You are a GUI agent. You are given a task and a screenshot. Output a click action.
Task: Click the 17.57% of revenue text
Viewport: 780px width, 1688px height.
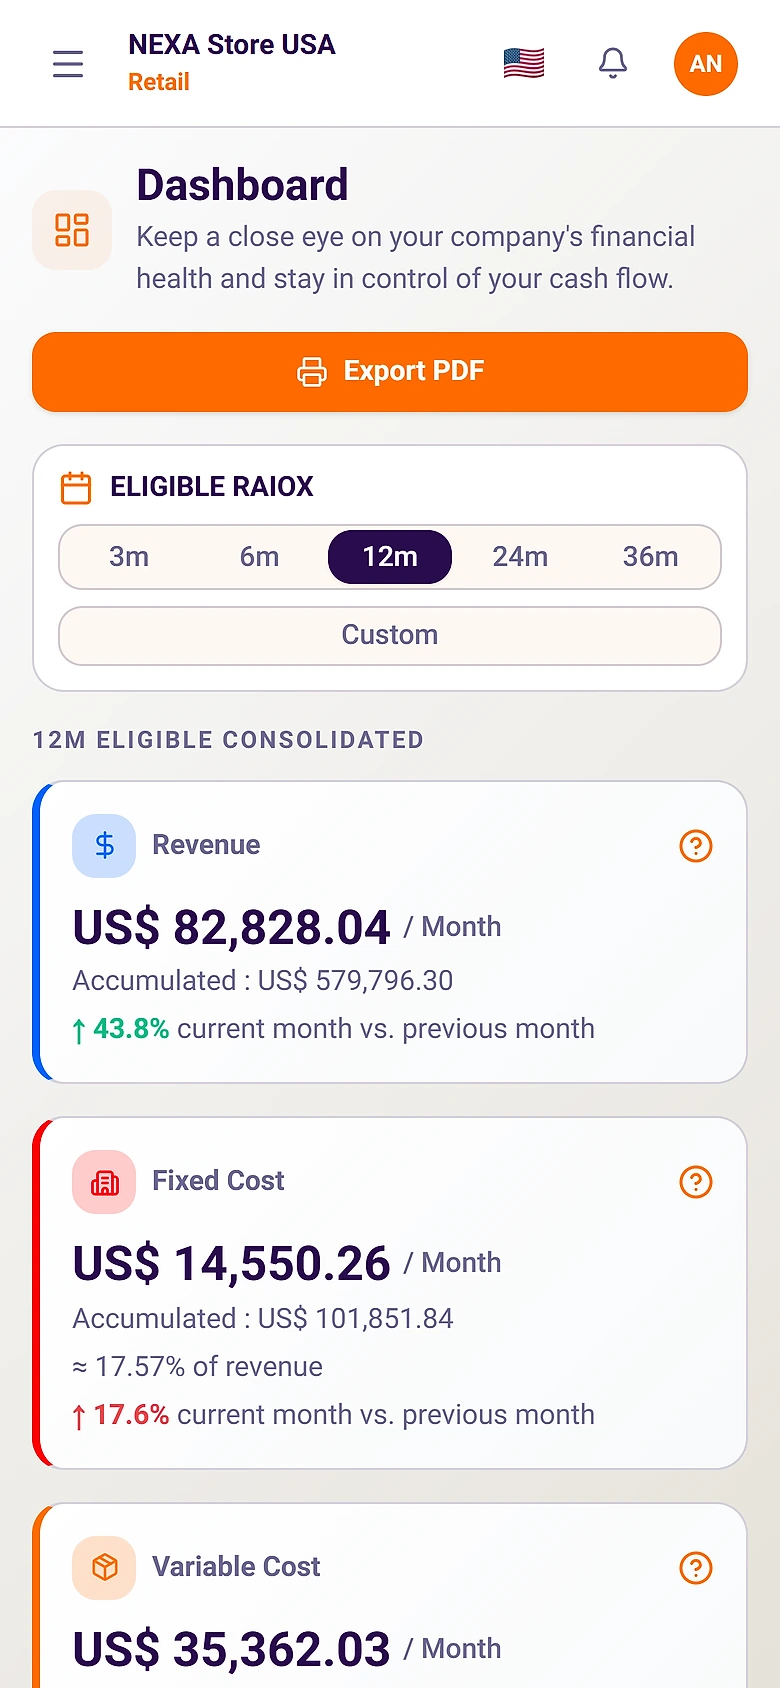point(198,1367)
